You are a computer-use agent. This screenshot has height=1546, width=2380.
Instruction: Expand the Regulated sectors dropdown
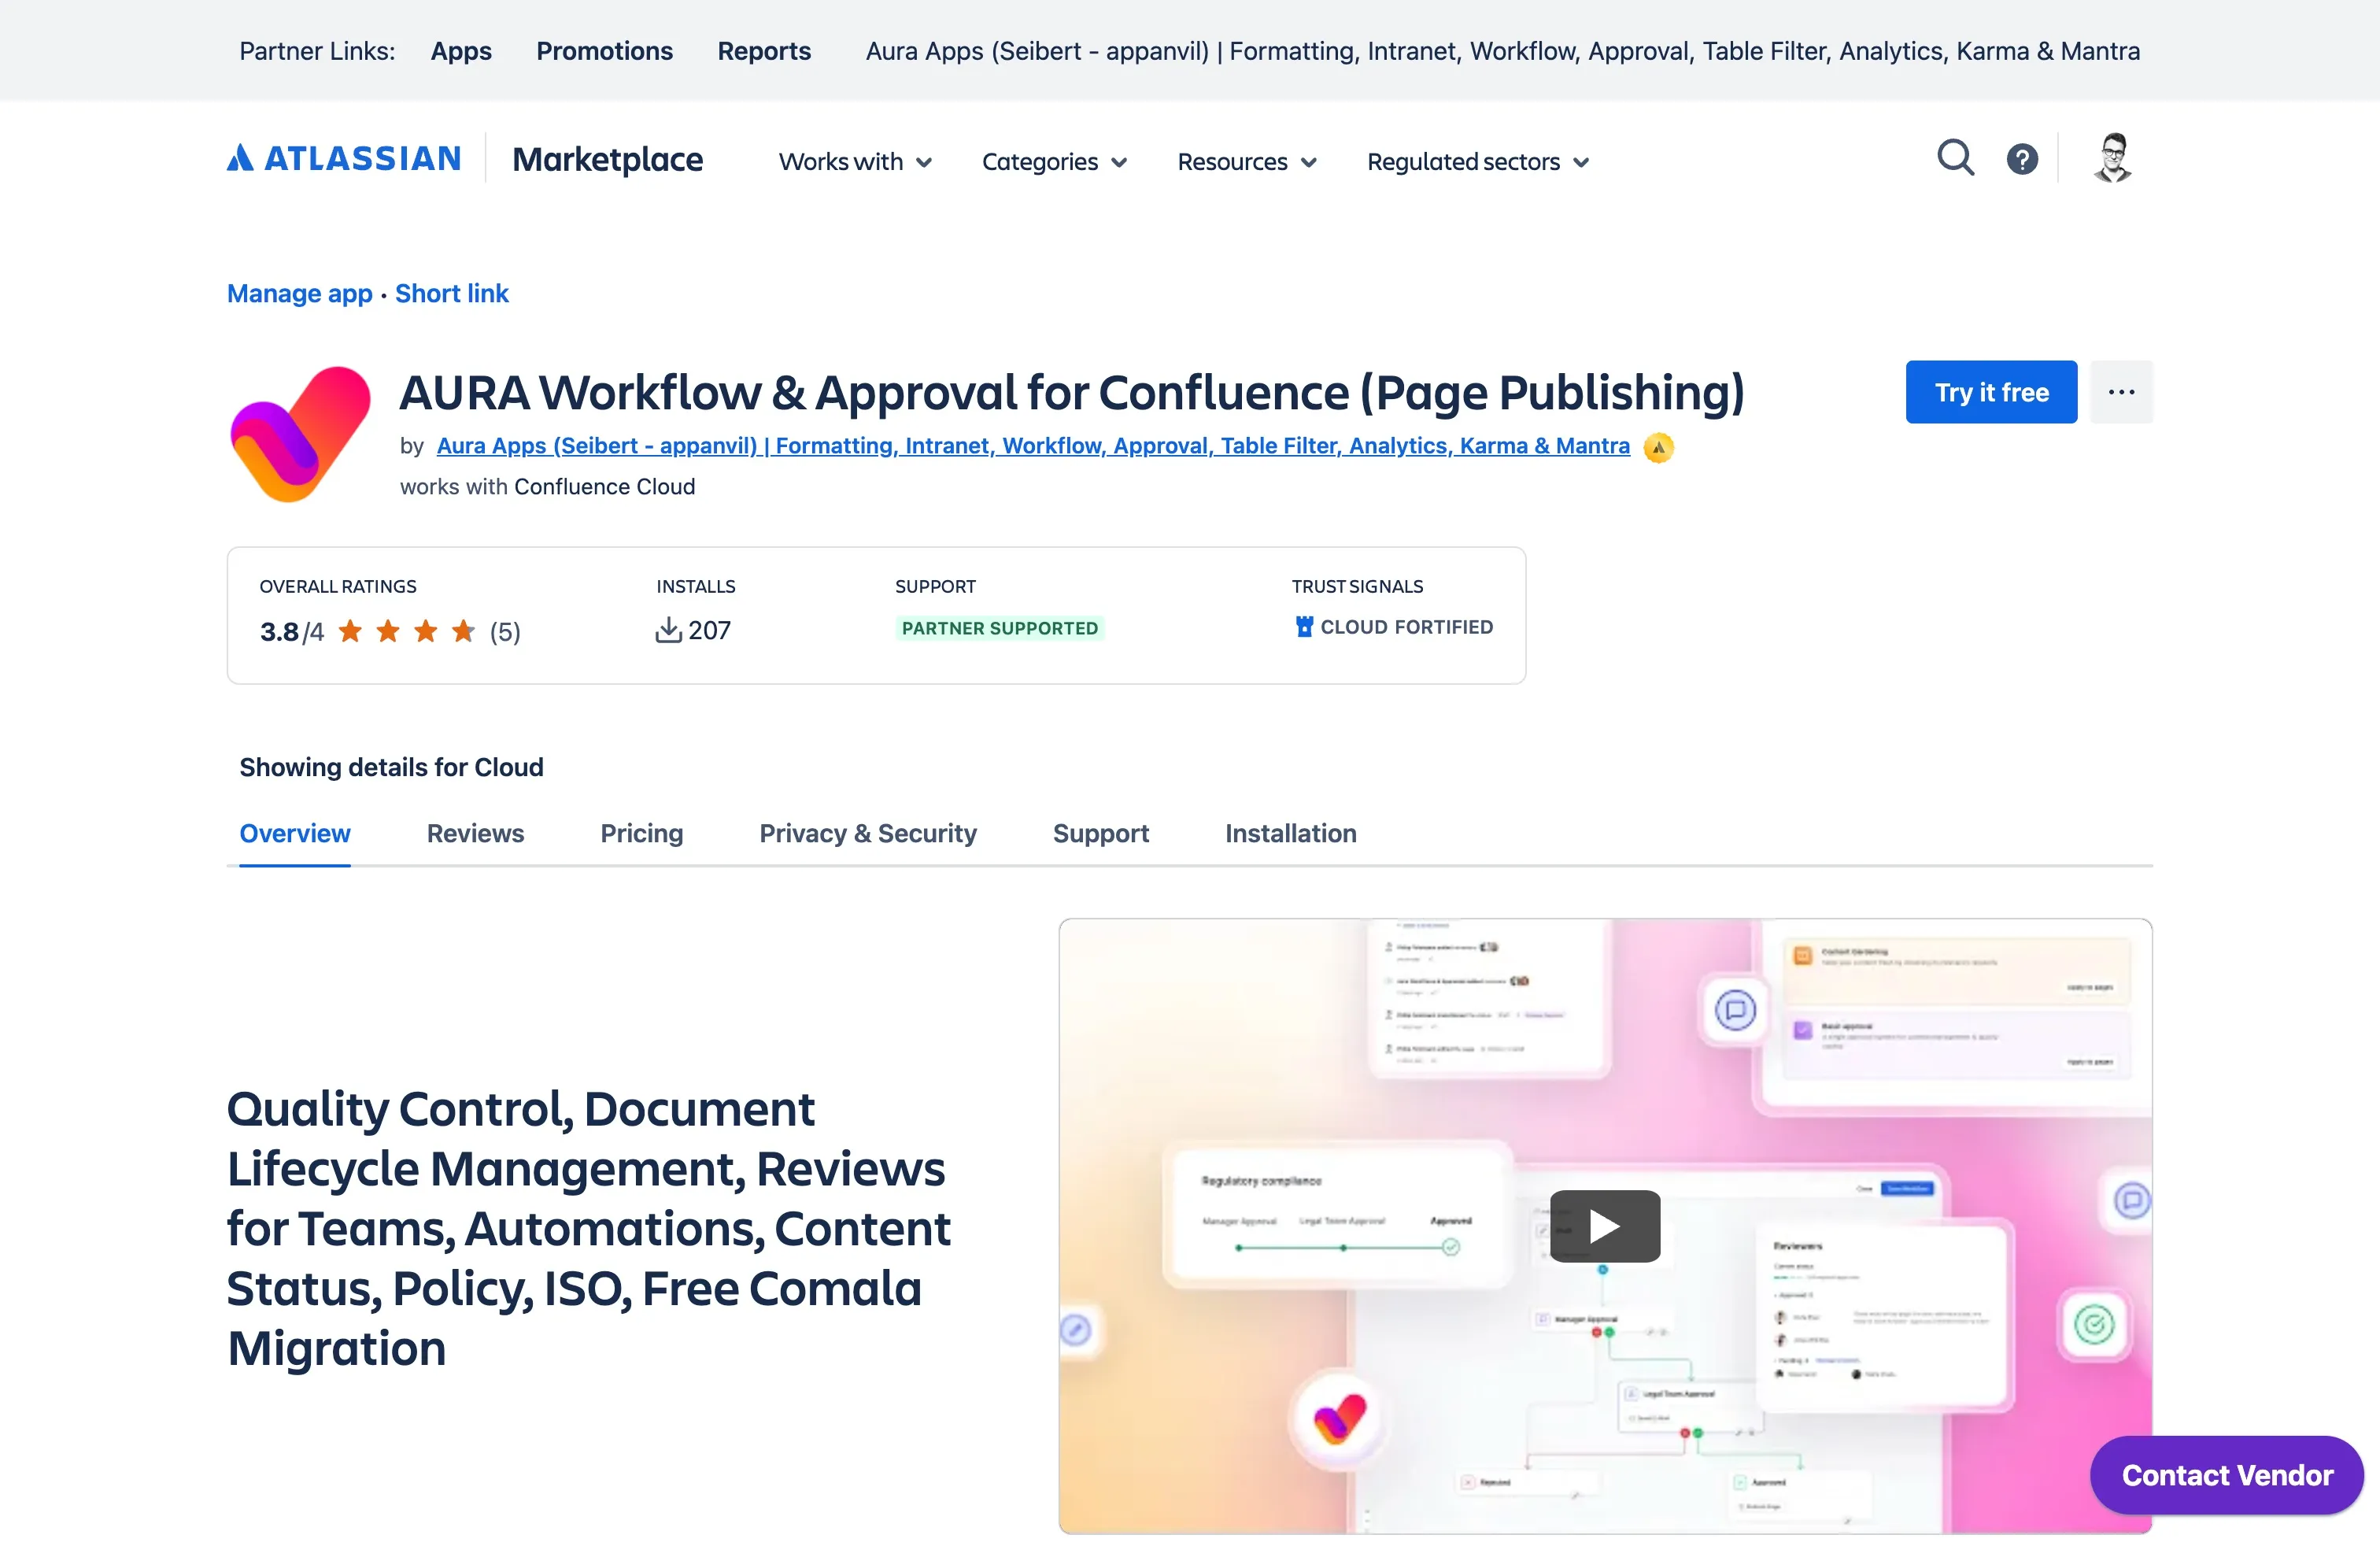[x=1478, y=162]
